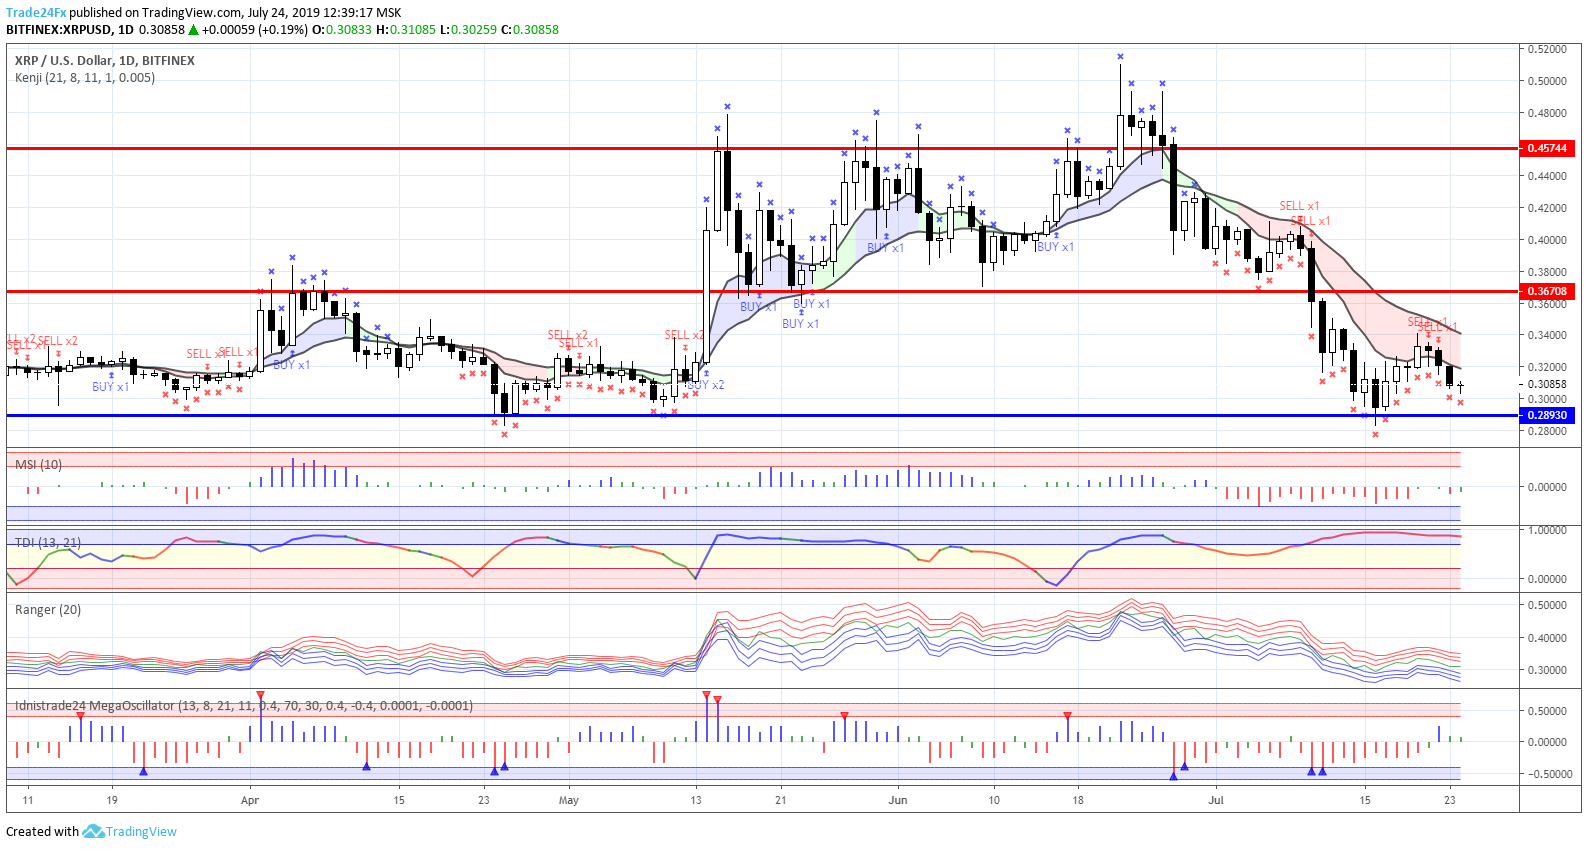1588x849 pixels.
Task: Select the BITFINEX:XRPUSD, 1D symbol header
Action: [70, 30]
